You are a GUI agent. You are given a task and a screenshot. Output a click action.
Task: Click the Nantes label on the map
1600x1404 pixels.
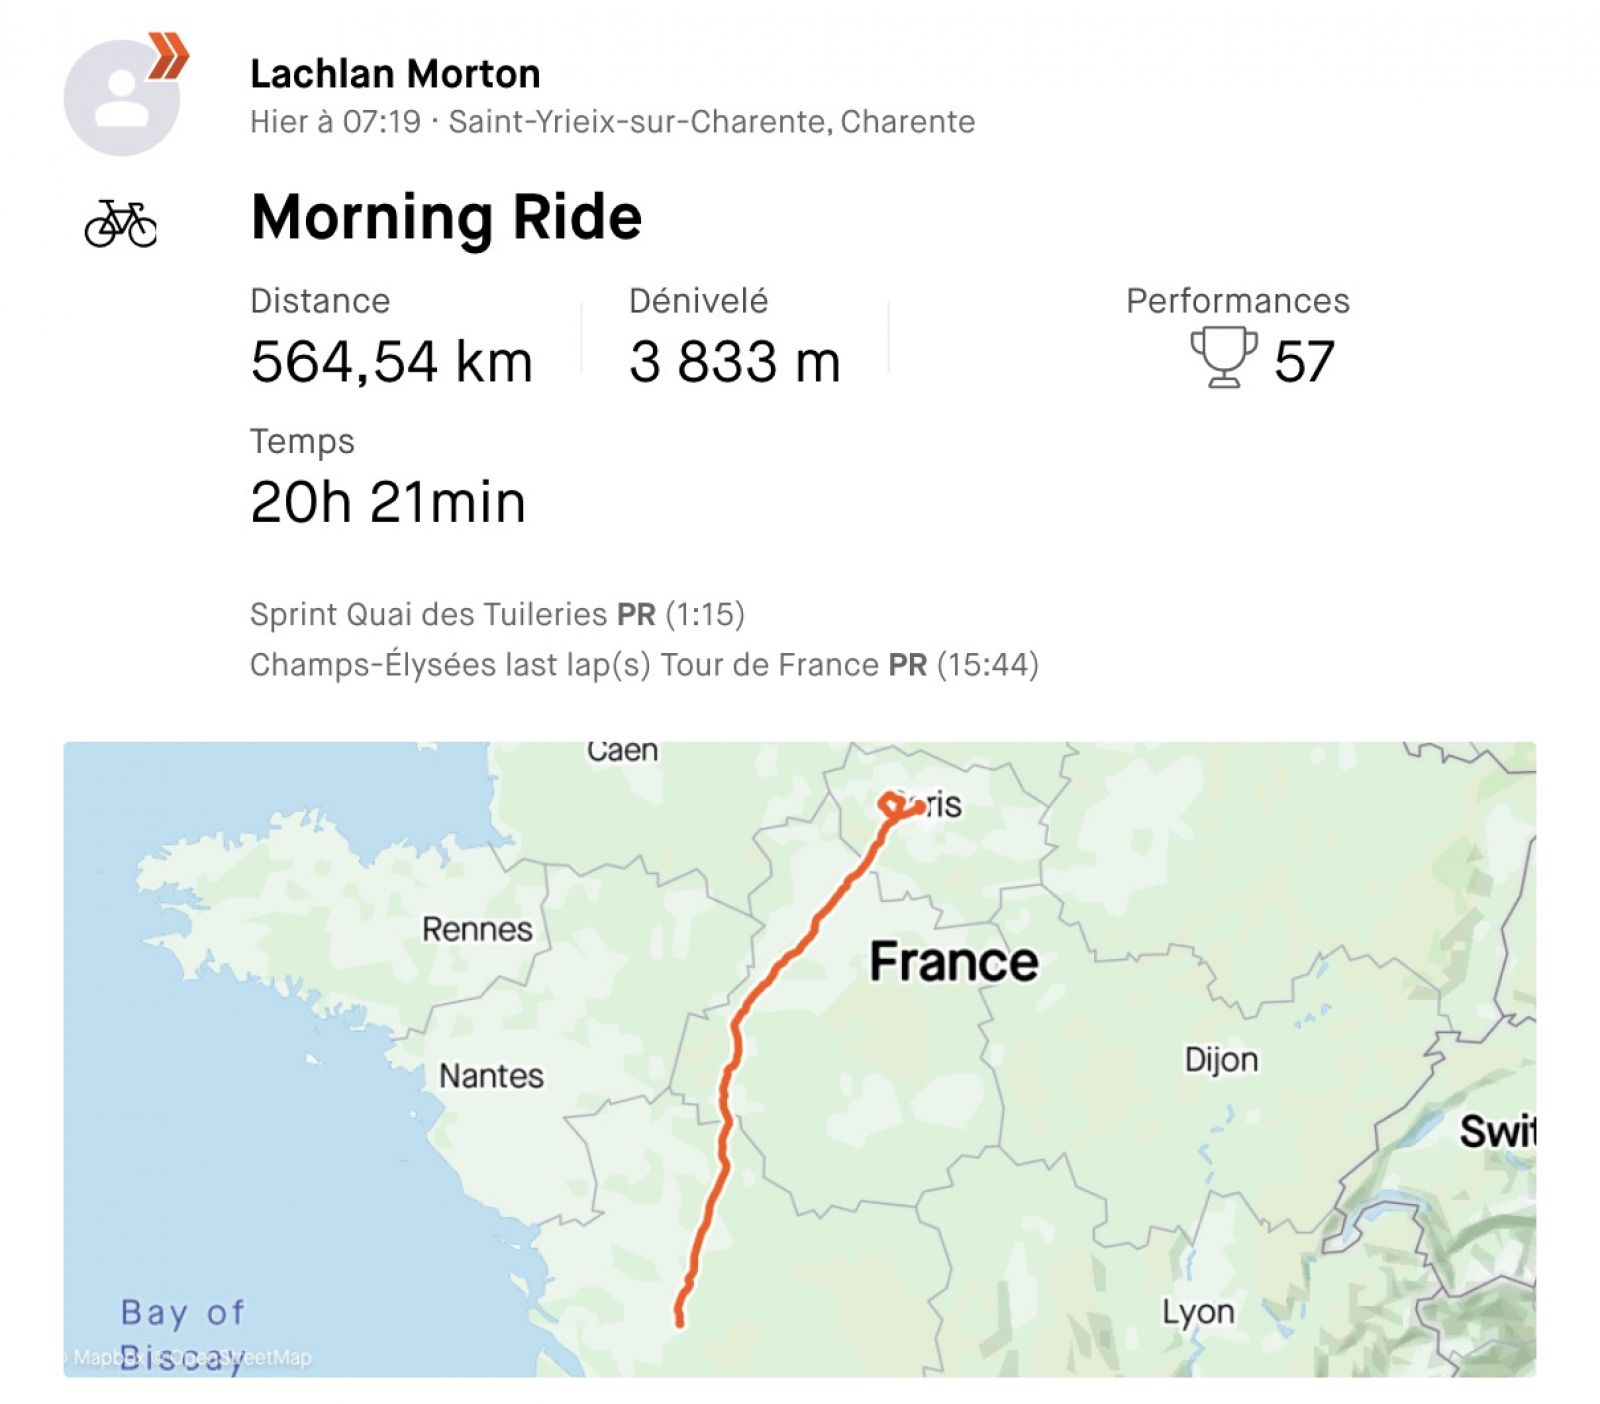point(492,1076)
